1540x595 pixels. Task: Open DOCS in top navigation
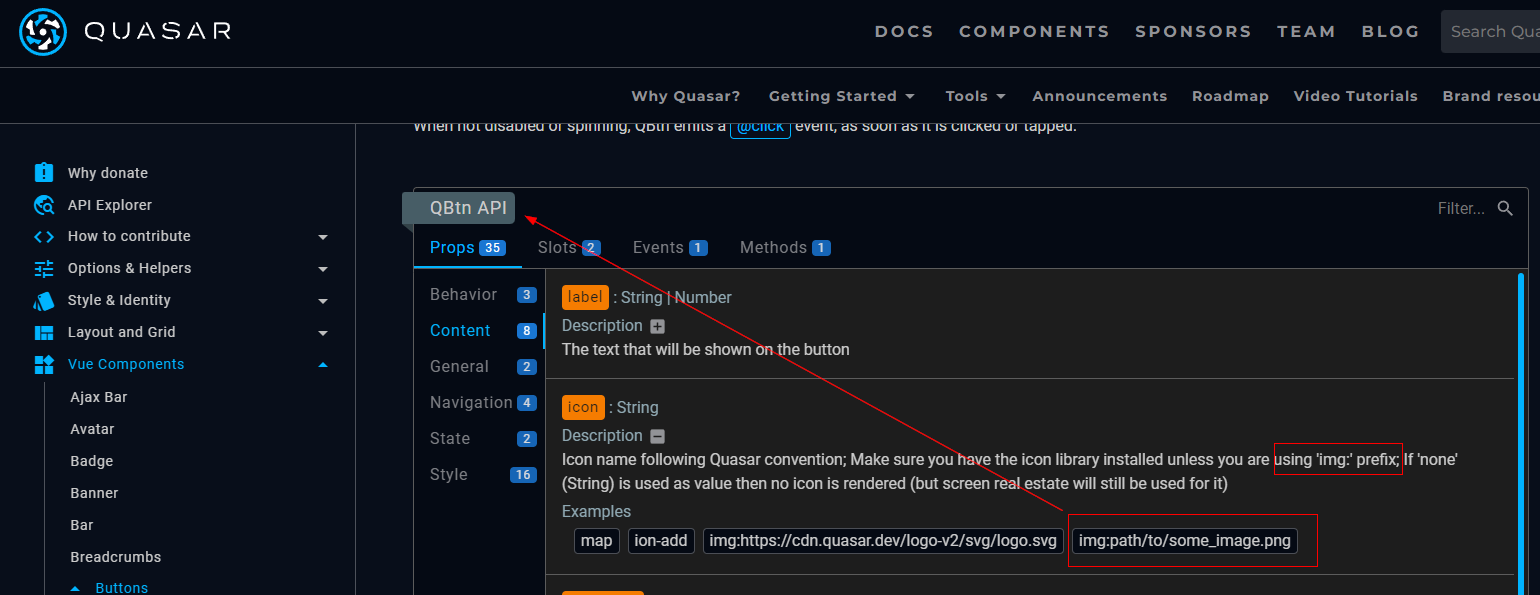pyautogui.click(x=904, y=32)
